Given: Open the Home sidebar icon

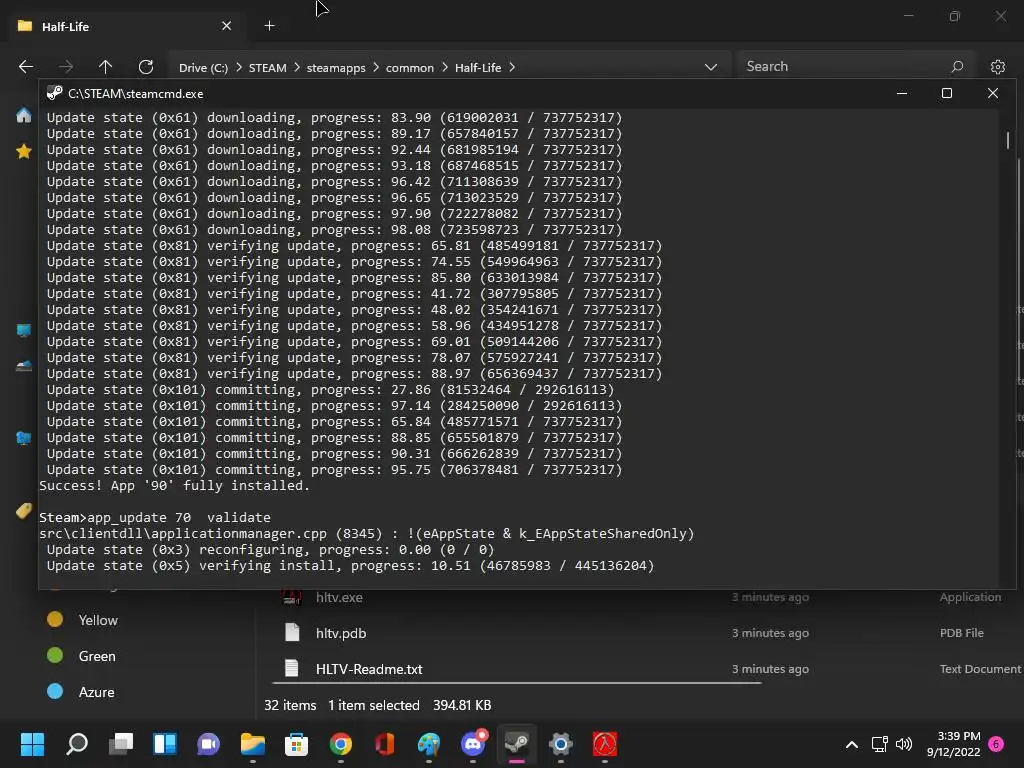Looking at the screenshot, I should [x=24, y=116].
